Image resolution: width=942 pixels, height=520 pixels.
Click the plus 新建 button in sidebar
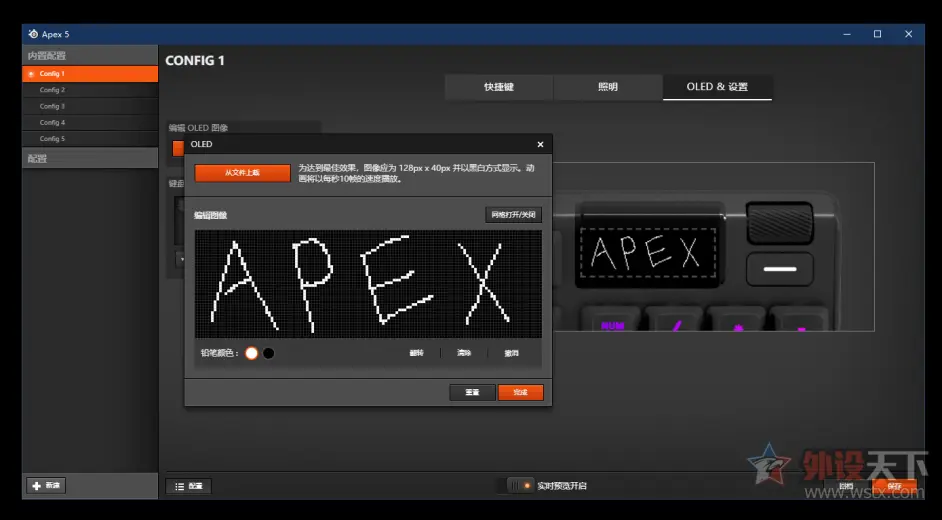click(x=46, y=485)
